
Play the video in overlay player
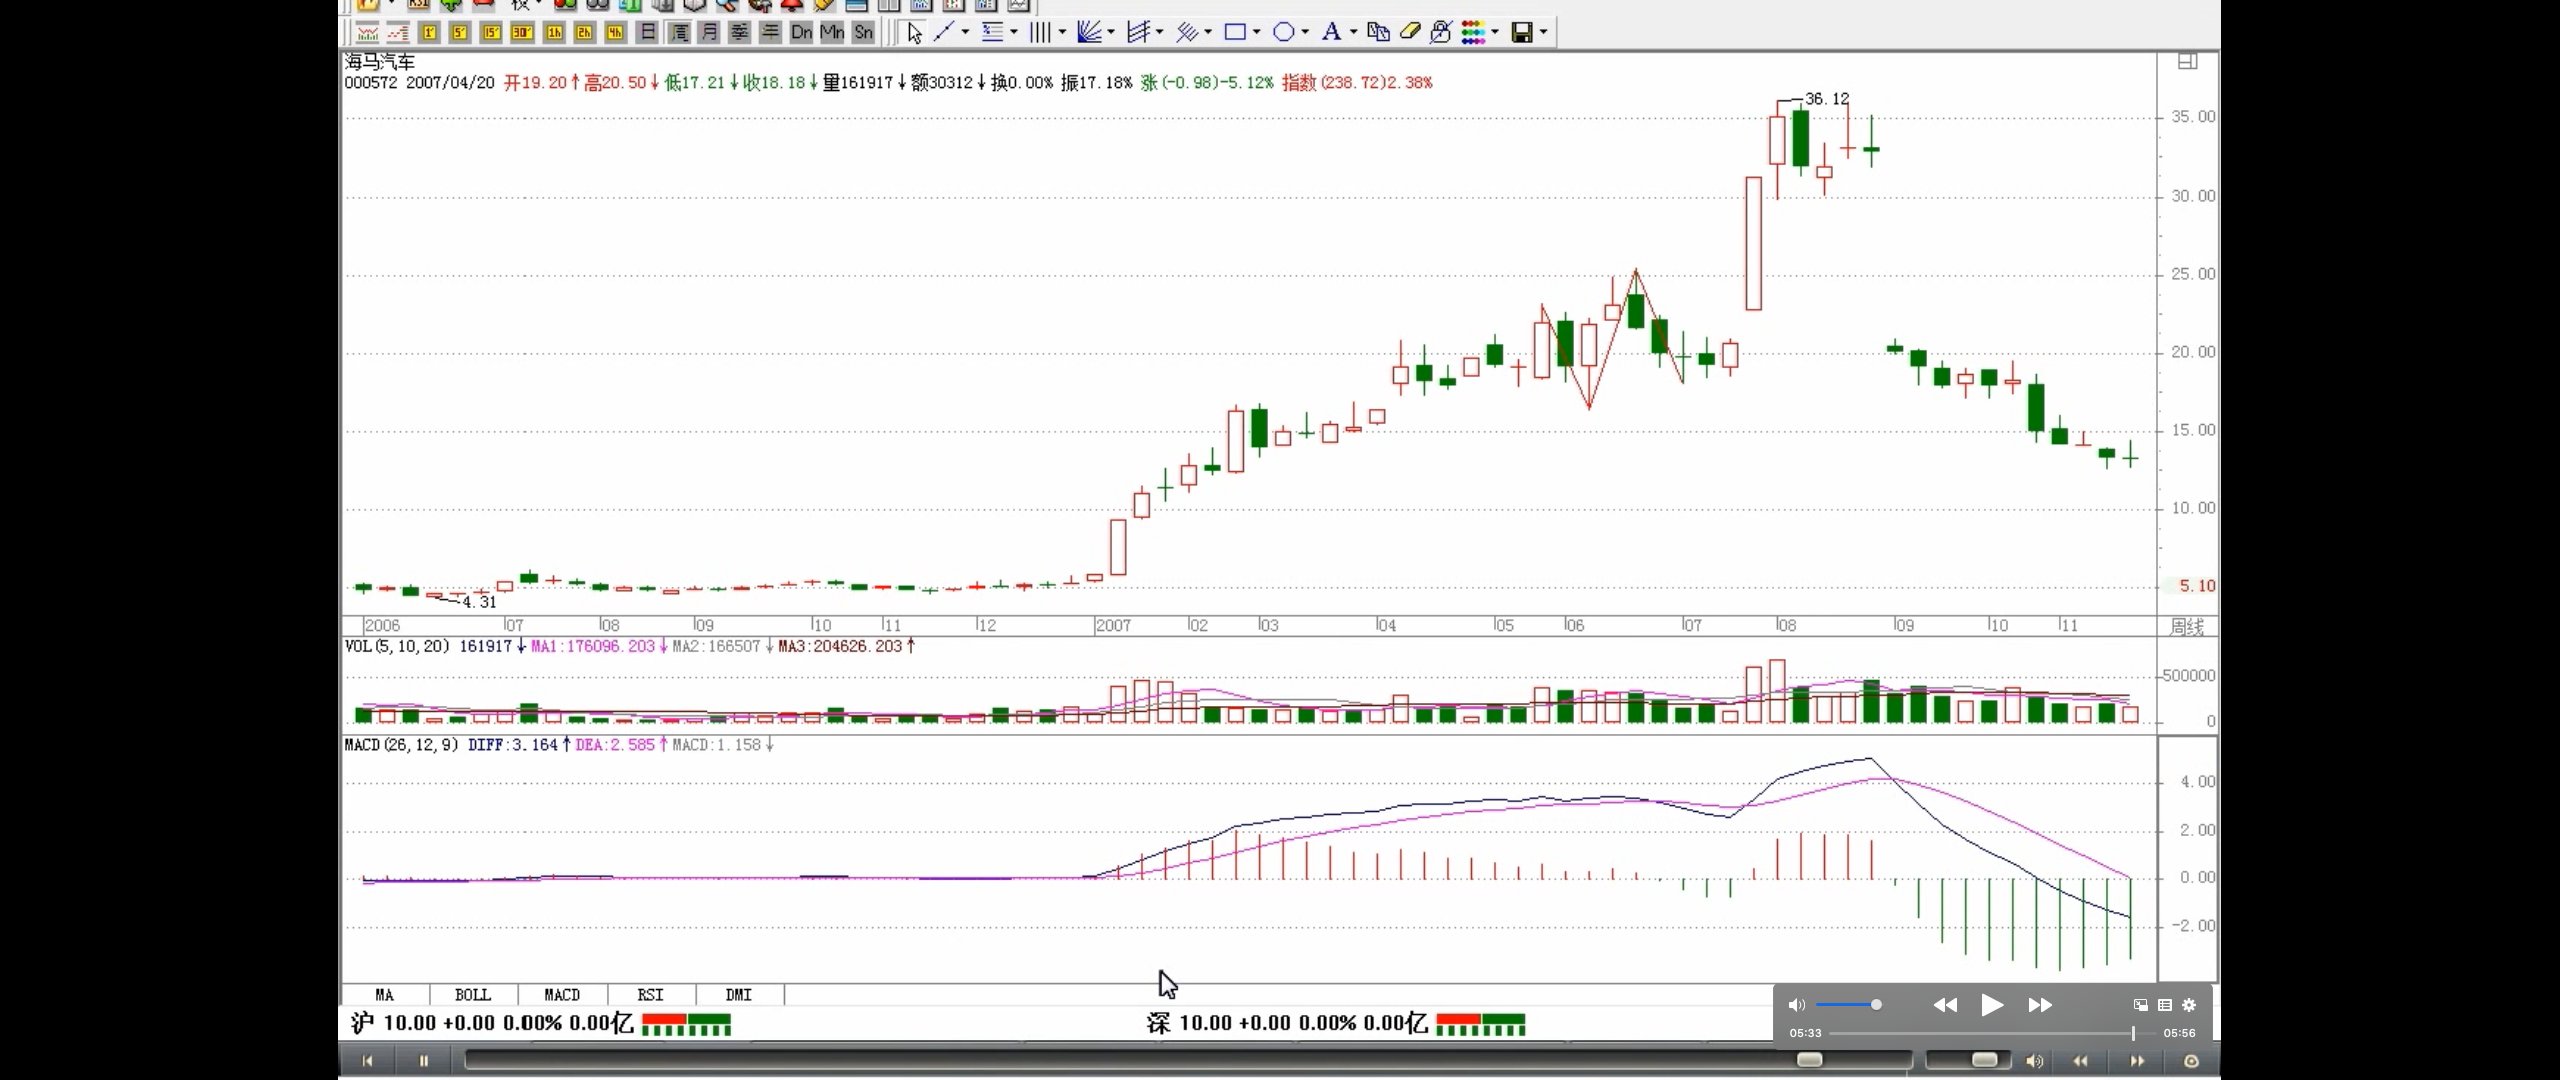tap(1992, 1005)
